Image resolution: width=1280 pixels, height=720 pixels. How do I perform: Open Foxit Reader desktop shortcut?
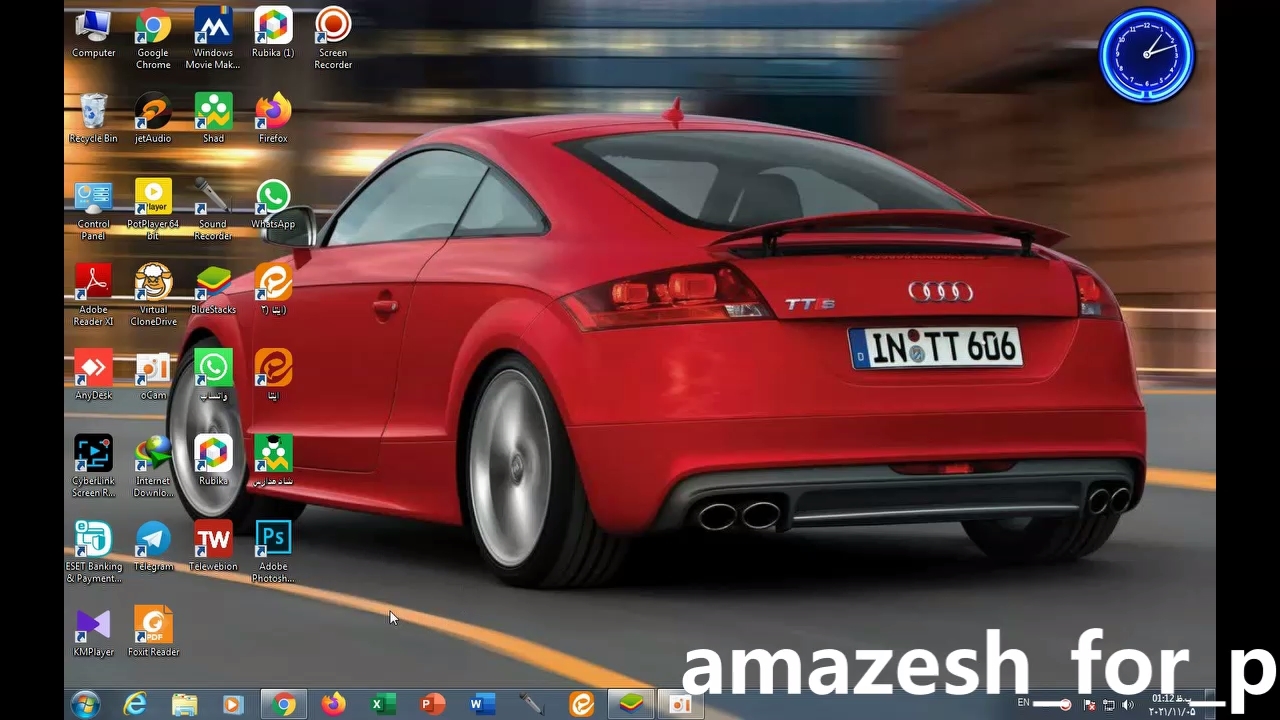[153, 626]
